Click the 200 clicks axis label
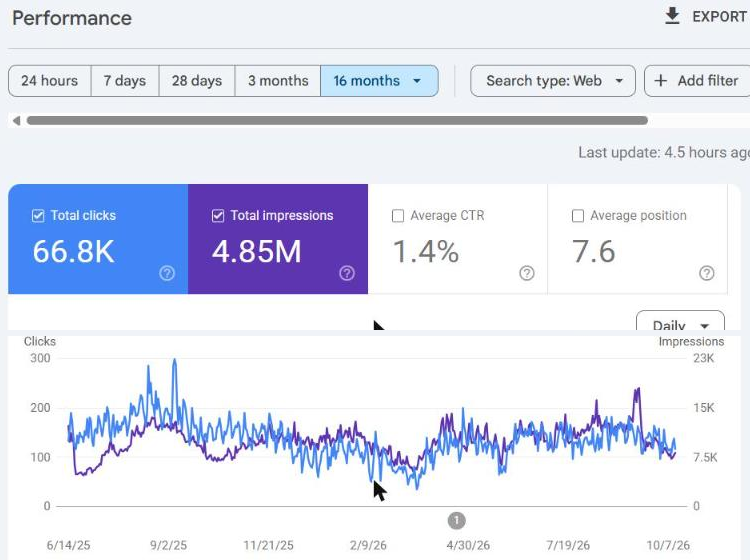Screen dimensions: 750x560 pos(40,408)
